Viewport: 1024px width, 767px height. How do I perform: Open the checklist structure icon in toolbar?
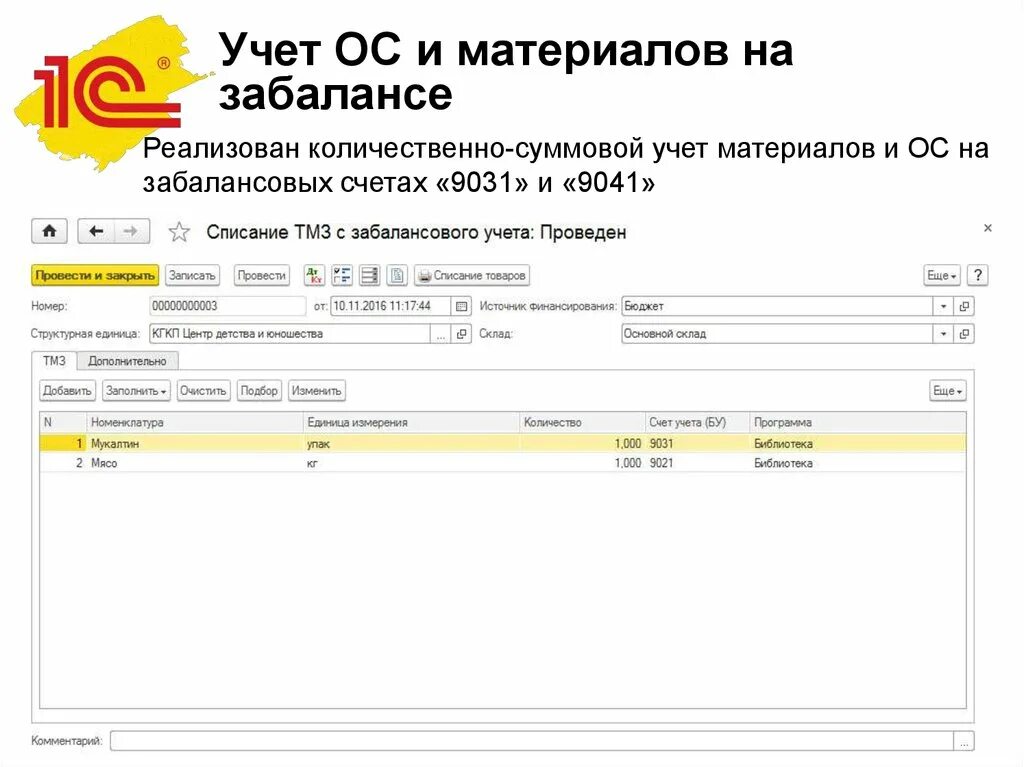click(342, 276)
